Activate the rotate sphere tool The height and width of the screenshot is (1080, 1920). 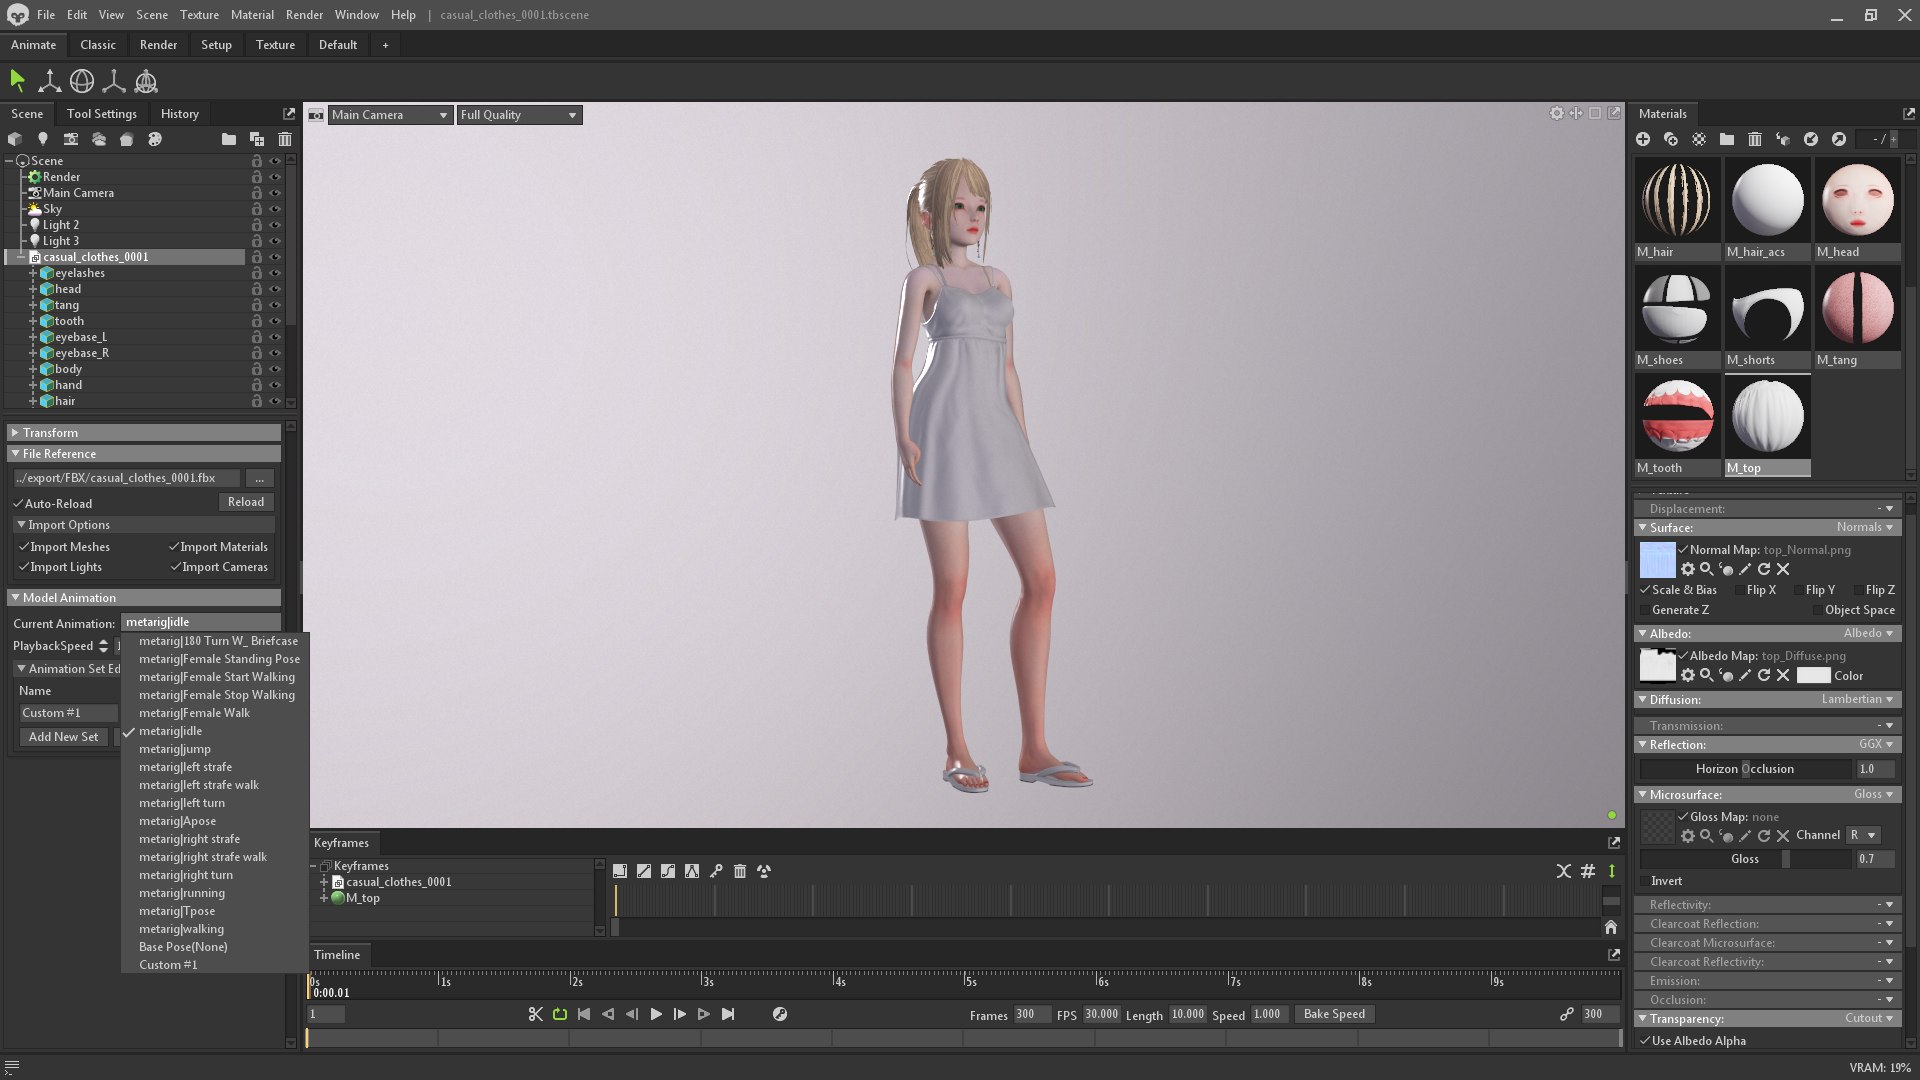coord(82,81)
